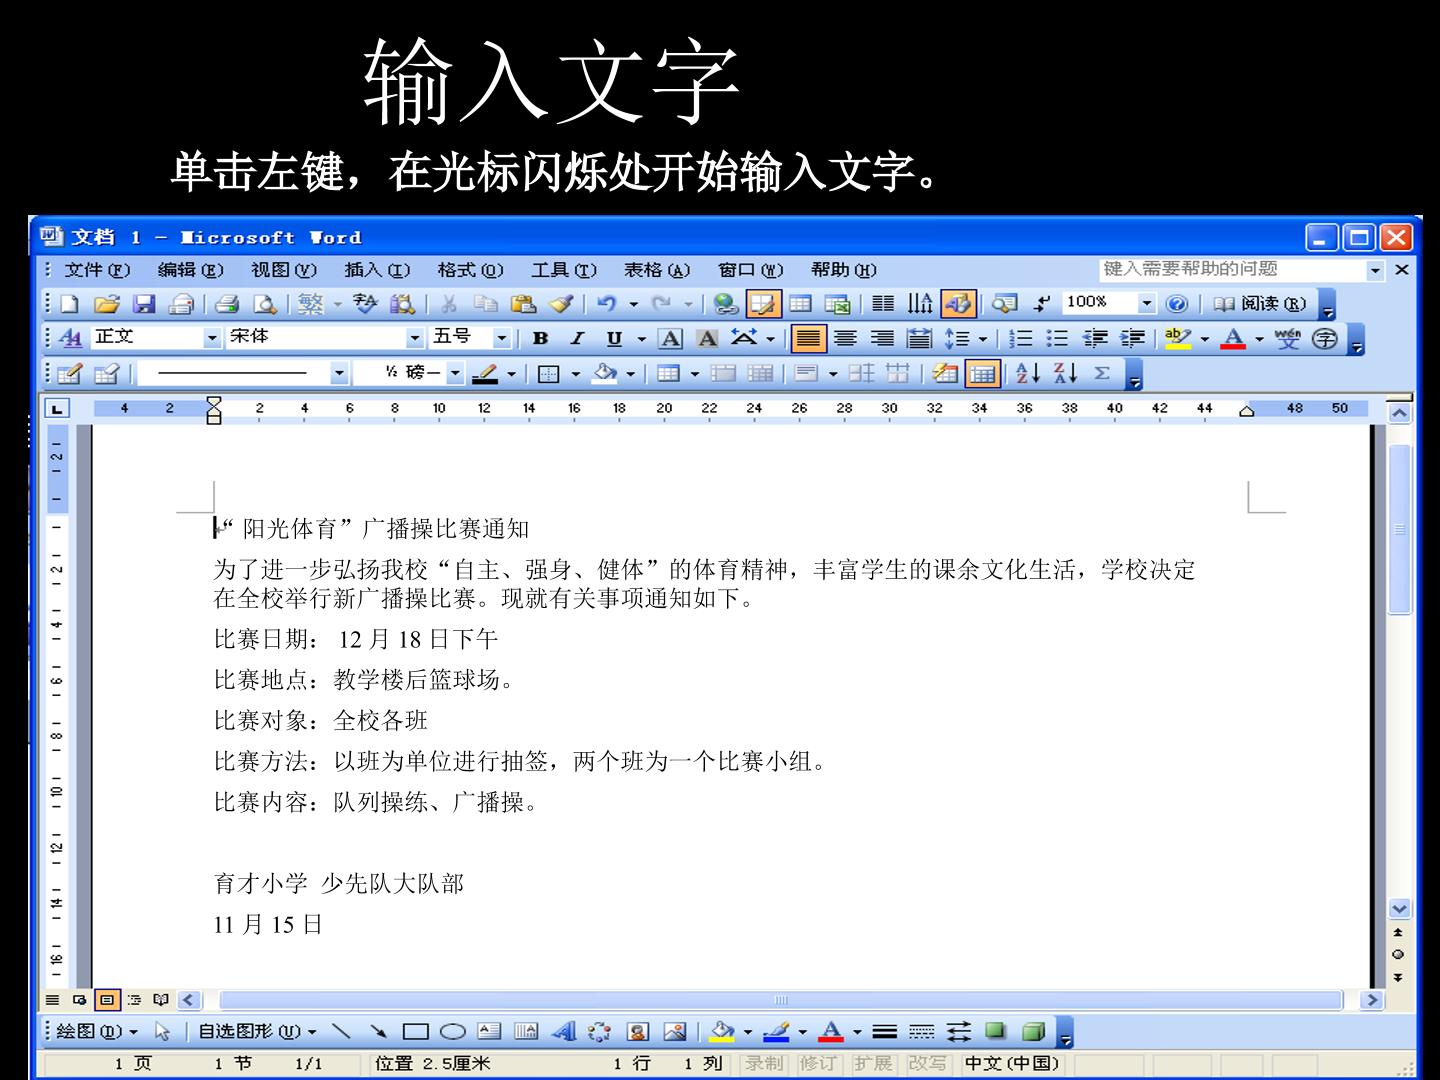Toggle Justify alignment button
This screenshot has height=1080, width=1440.
(808, 339)
